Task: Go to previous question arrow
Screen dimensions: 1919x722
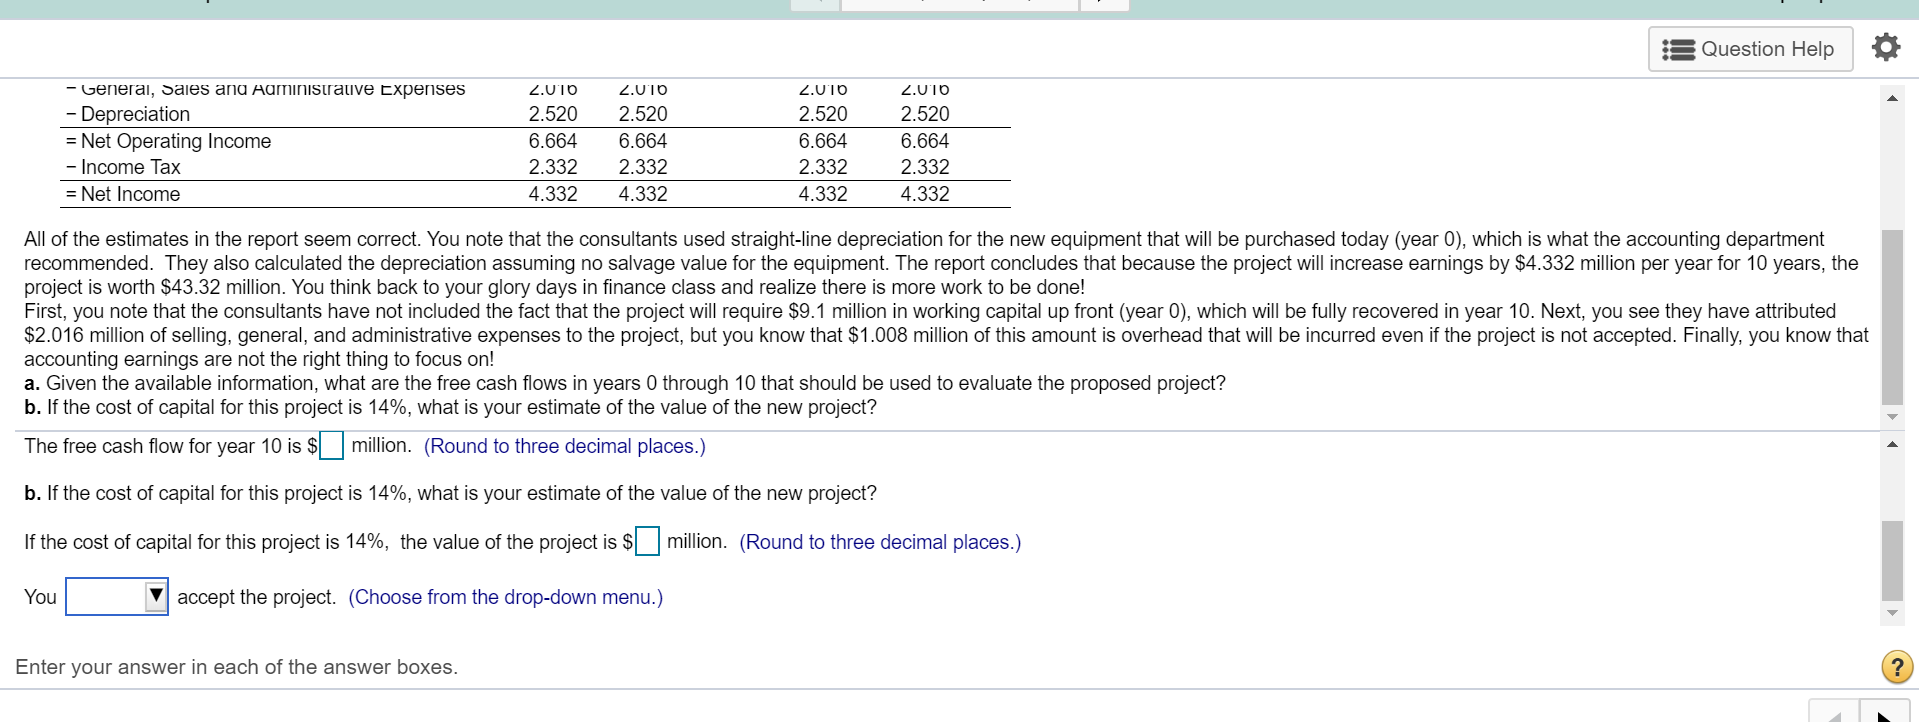Action: tap(1834, 714)
